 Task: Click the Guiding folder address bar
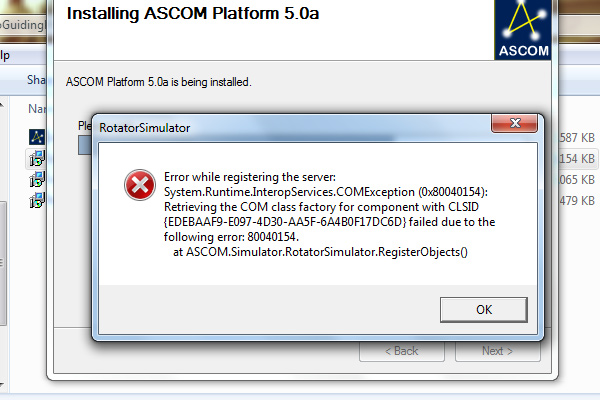[x=23, y=25]
